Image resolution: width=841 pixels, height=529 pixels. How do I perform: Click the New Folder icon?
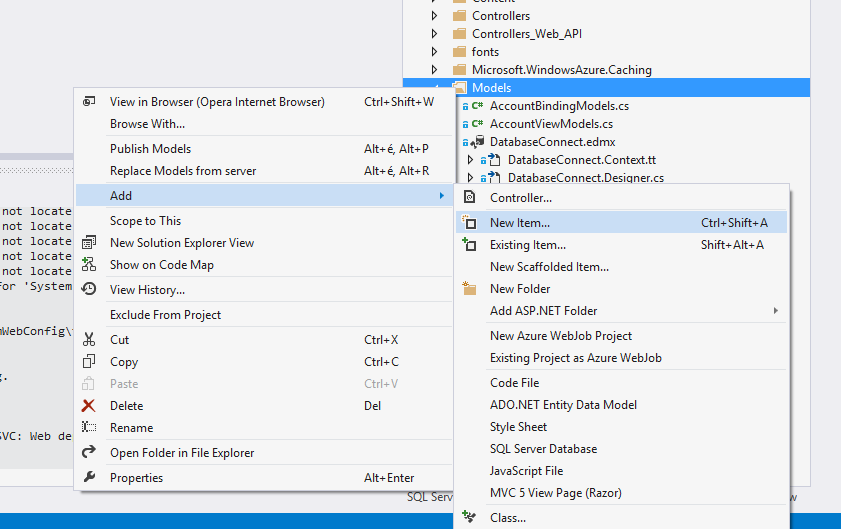[469, 289]
